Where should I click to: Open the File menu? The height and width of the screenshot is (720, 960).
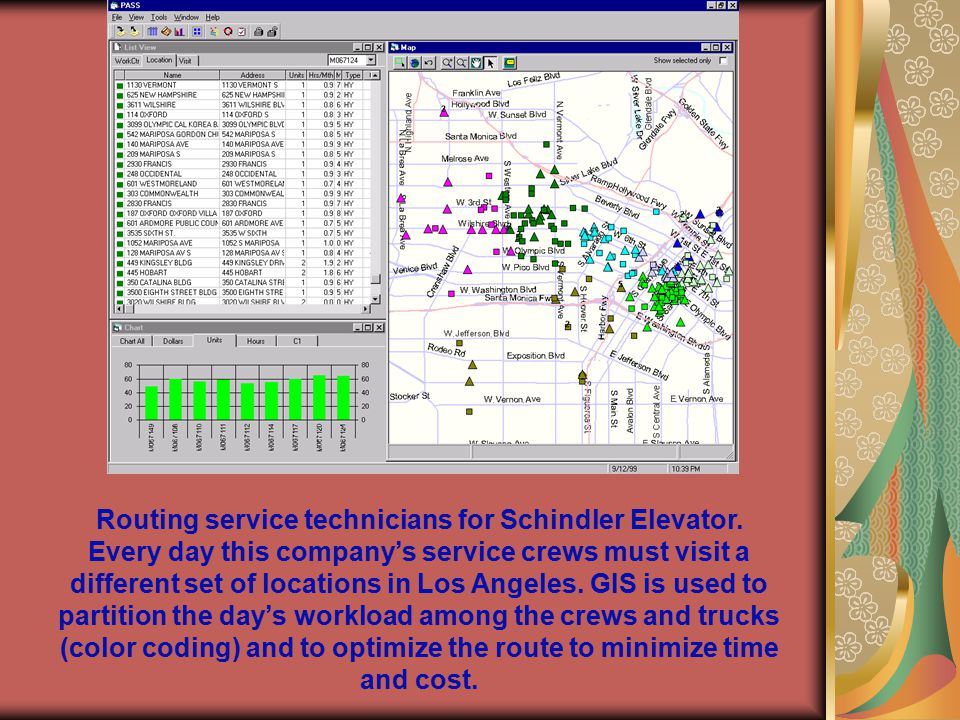(117, 17)
